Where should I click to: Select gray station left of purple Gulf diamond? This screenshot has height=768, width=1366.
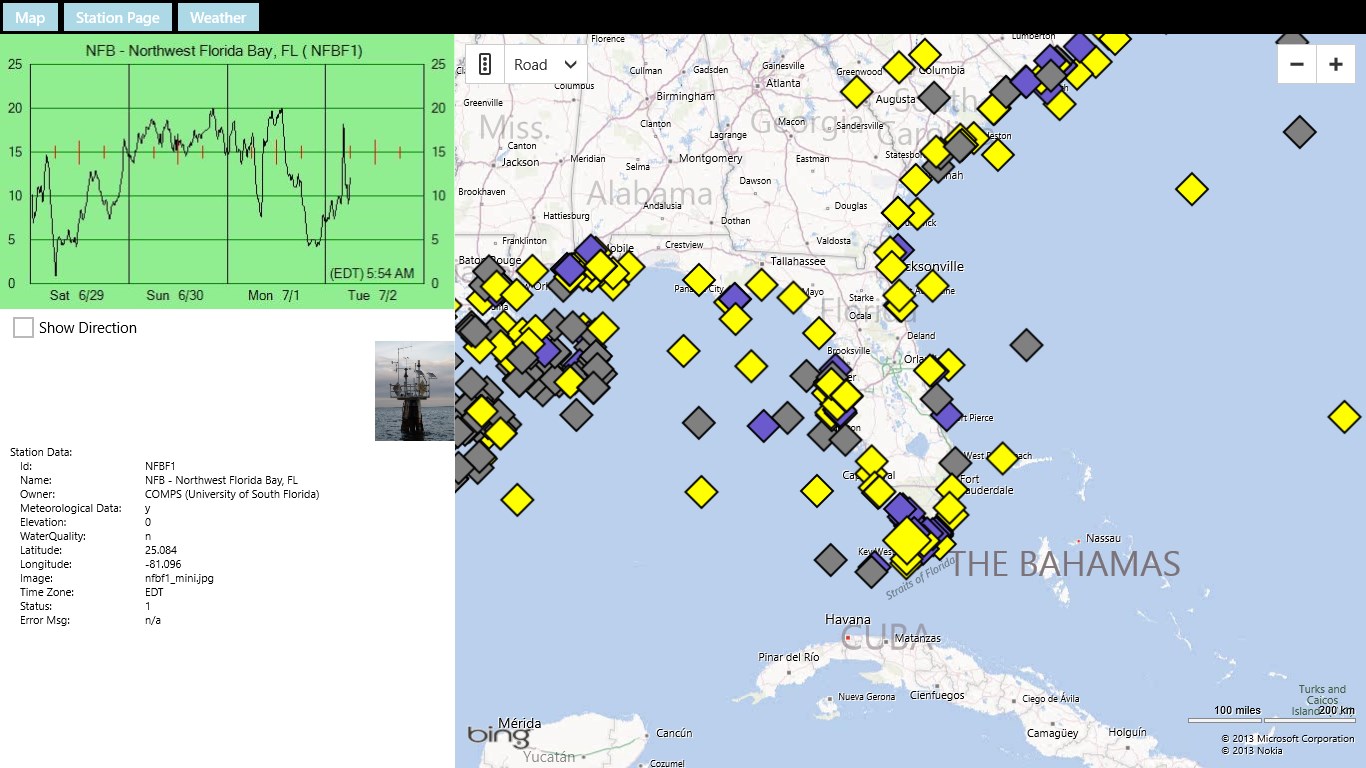point(699,423)
